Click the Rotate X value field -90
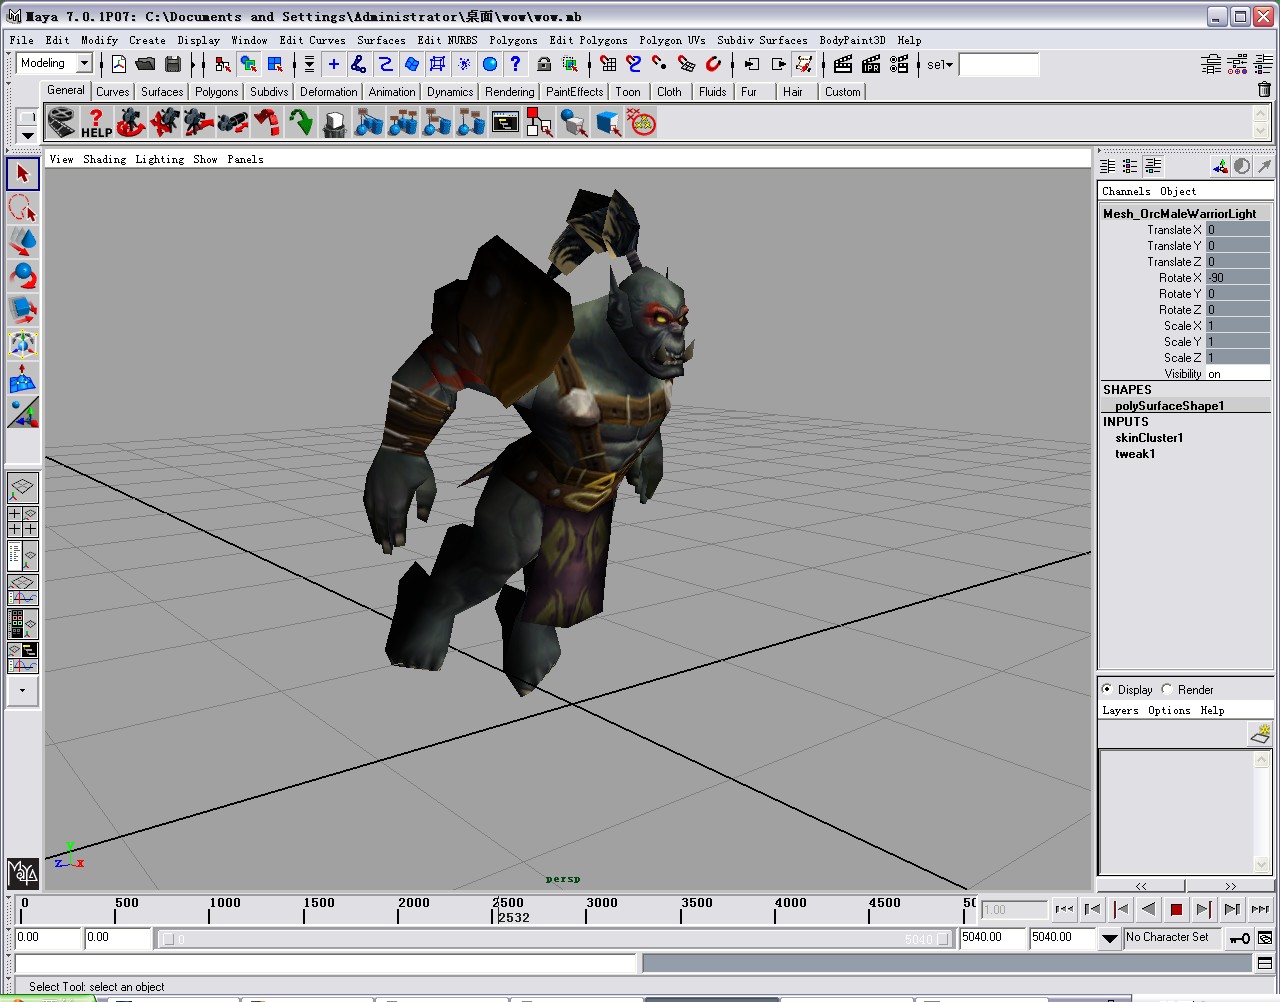1280x1002 pixels. tap(1237, 278)
